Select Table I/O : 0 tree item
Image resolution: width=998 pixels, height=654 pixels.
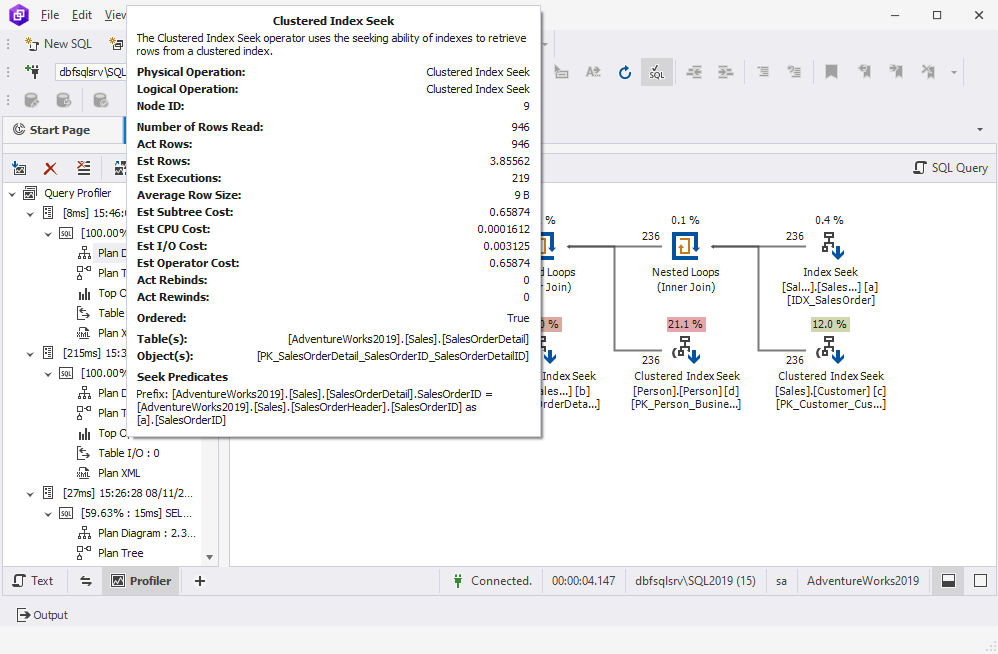click(x=119, y=453)
